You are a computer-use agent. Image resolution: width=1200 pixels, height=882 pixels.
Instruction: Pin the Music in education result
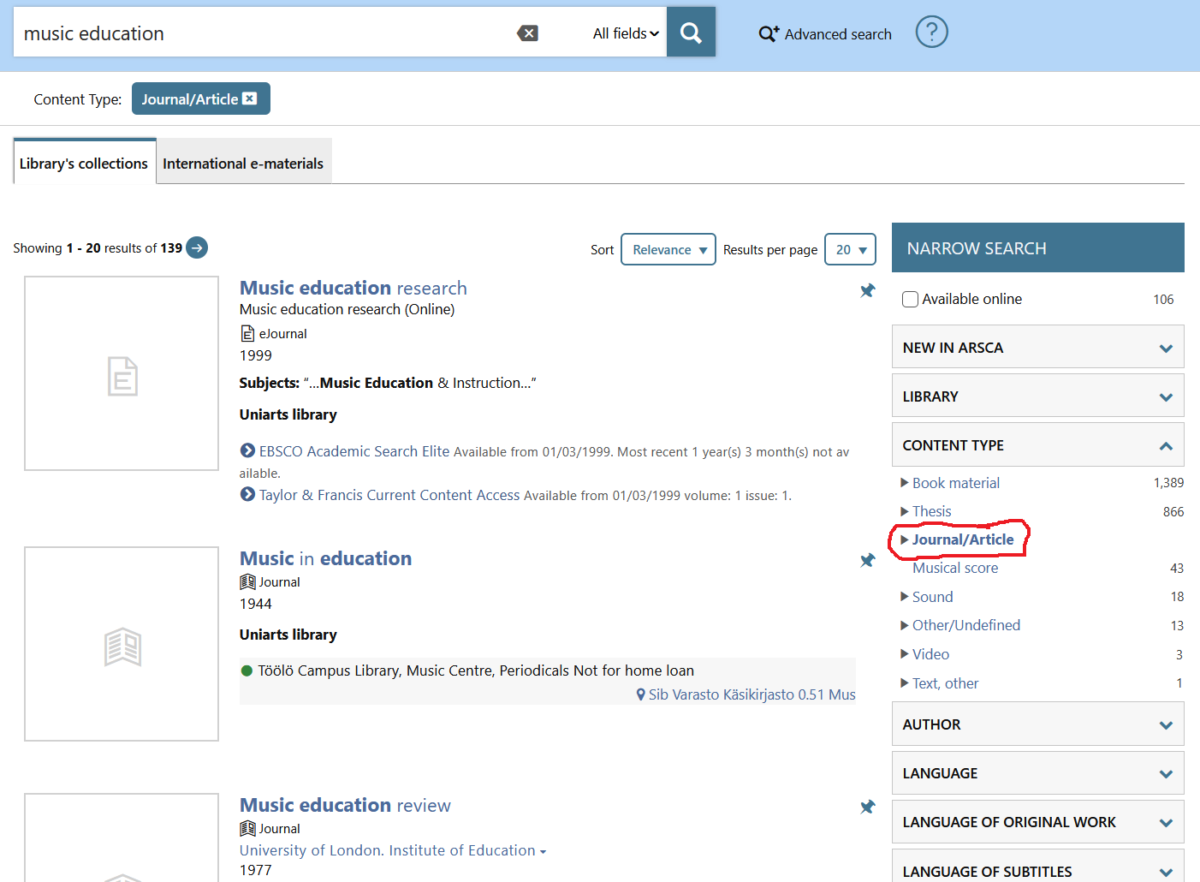coord(867,561)
